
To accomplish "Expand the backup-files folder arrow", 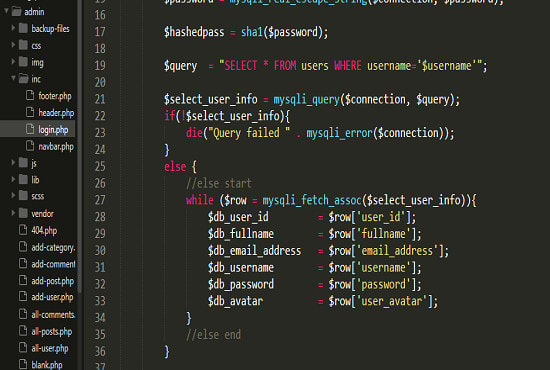I will pyautogui.click(x=13, y=28).
